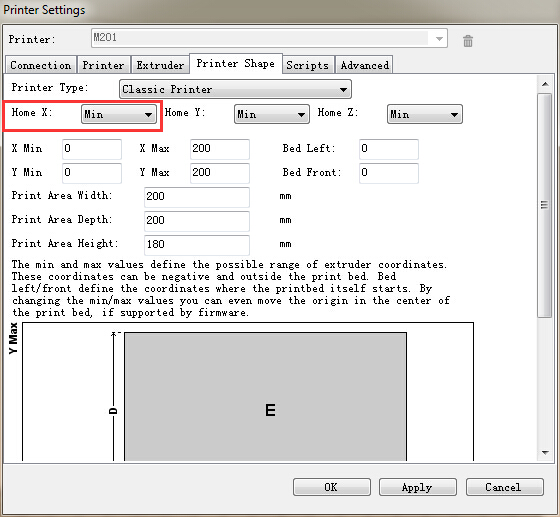Click the X Max input field
Viewport: 560px width, 517px height.
(x=220, y=149)
